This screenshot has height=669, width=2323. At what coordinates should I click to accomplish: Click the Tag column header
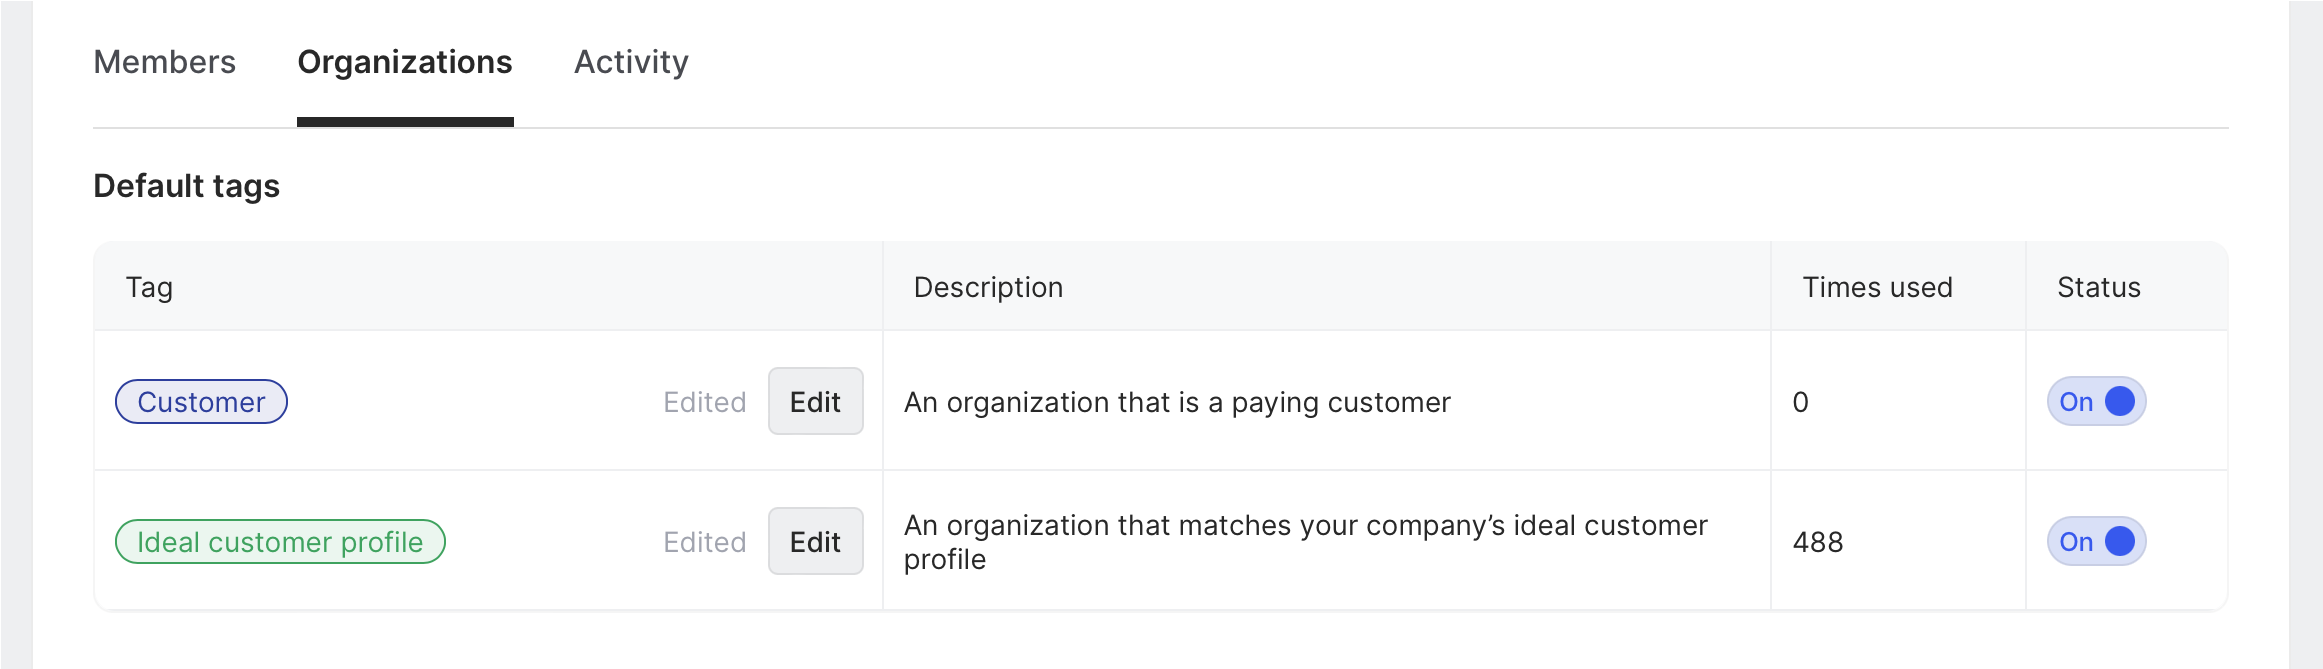[150, 288]
